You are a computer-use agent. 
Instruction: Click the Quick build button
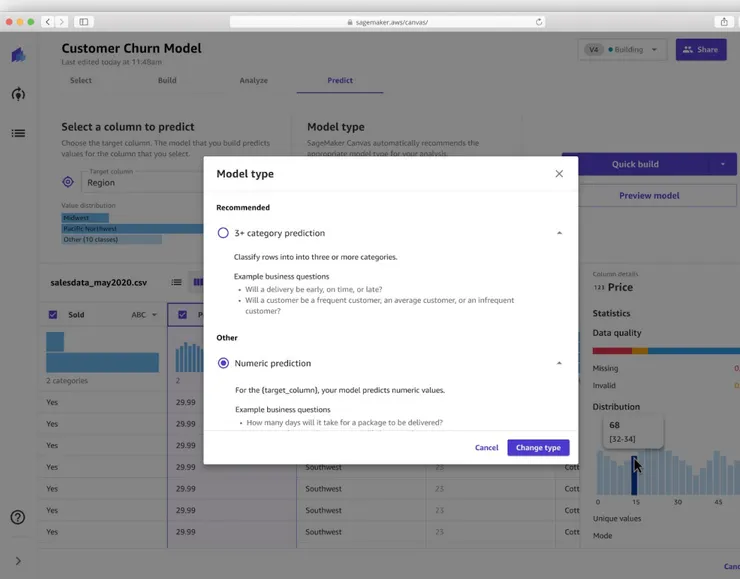(635, 164)
